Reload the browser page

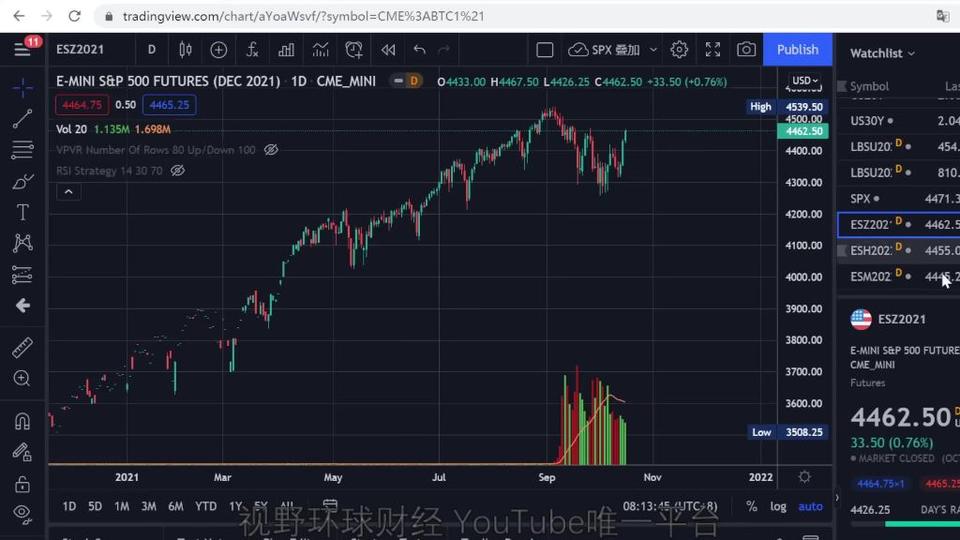point(75,16)
